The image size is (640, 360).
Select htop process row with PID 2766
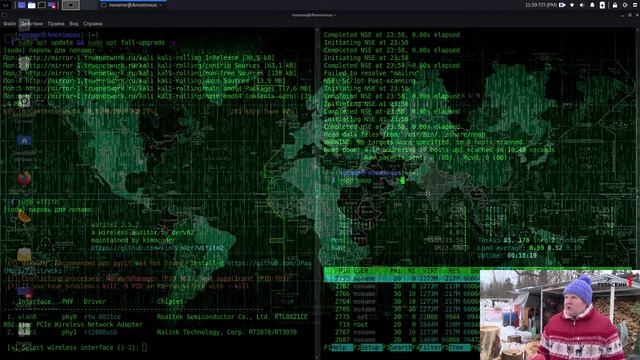point(402,294)
